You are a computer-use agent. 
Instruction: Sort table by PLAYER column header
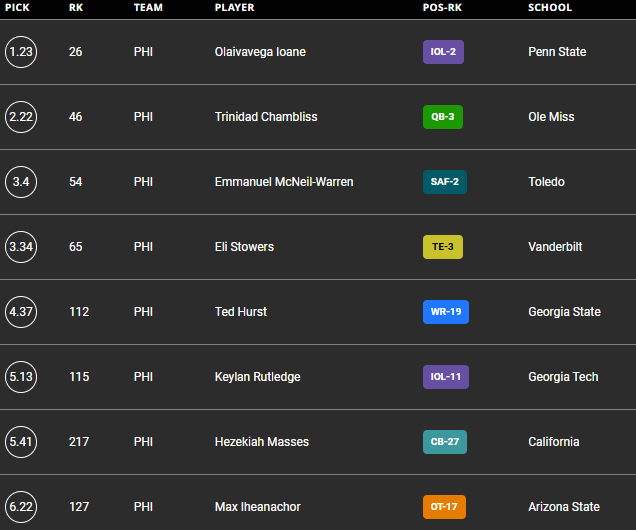(234, 8)
